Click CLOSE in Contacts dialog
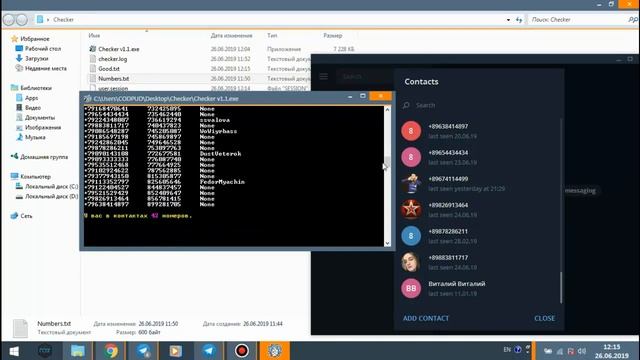The width and height of the screenshot is (640, 360). [544, 318]
